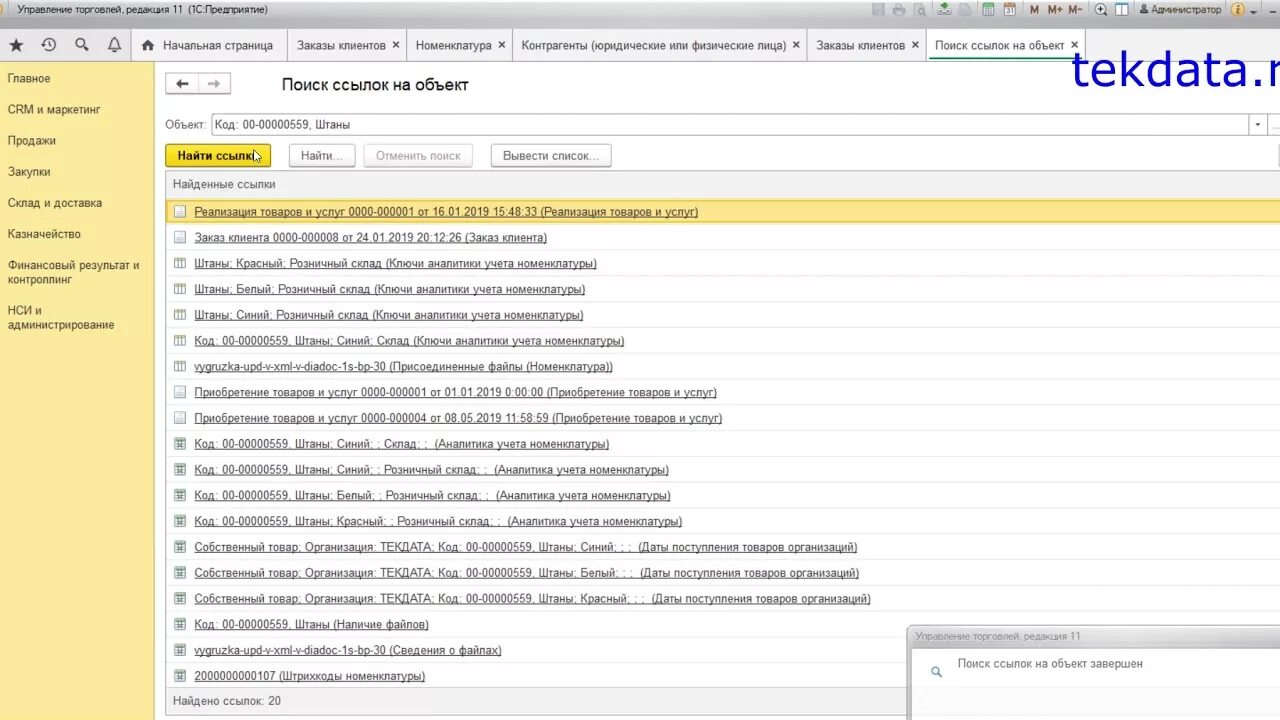Open the Администратор user menu

tap(1181, 9)
